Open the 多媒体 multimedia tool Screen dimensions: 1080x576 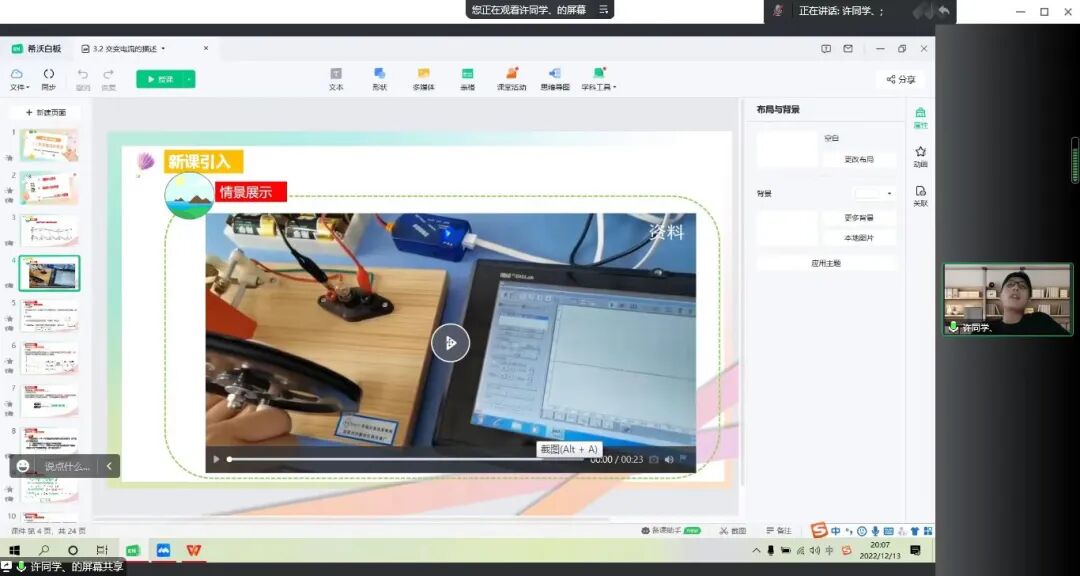point(423,80)
